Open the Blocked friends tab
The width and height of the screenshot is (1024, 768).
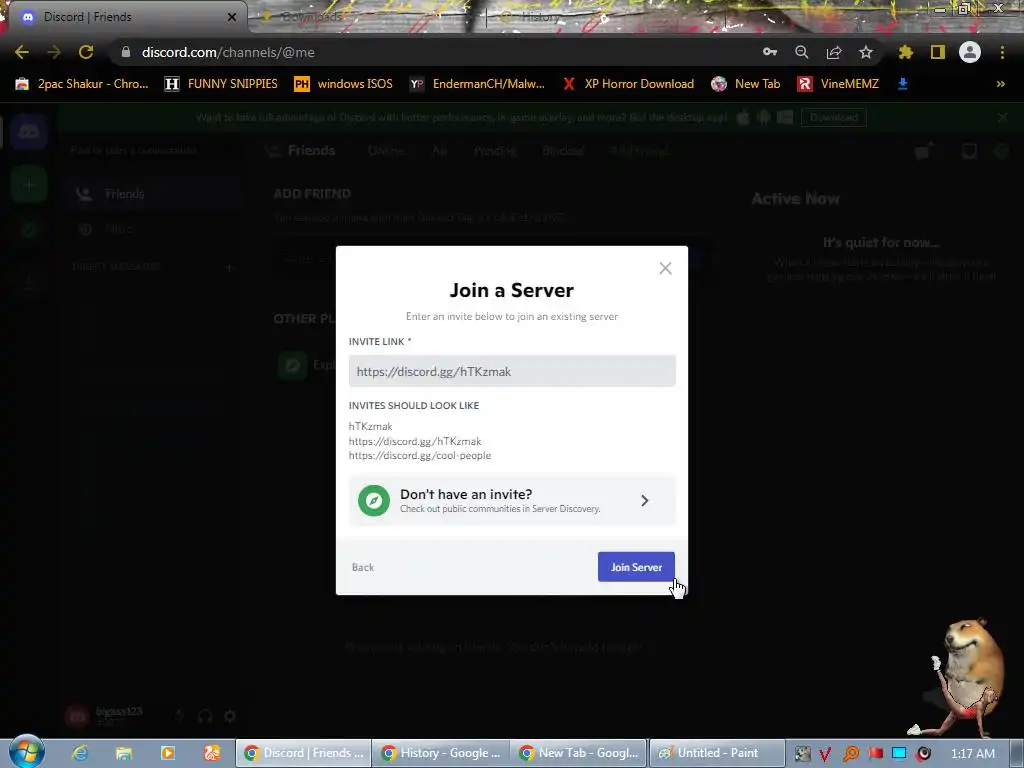click(563, 151)
